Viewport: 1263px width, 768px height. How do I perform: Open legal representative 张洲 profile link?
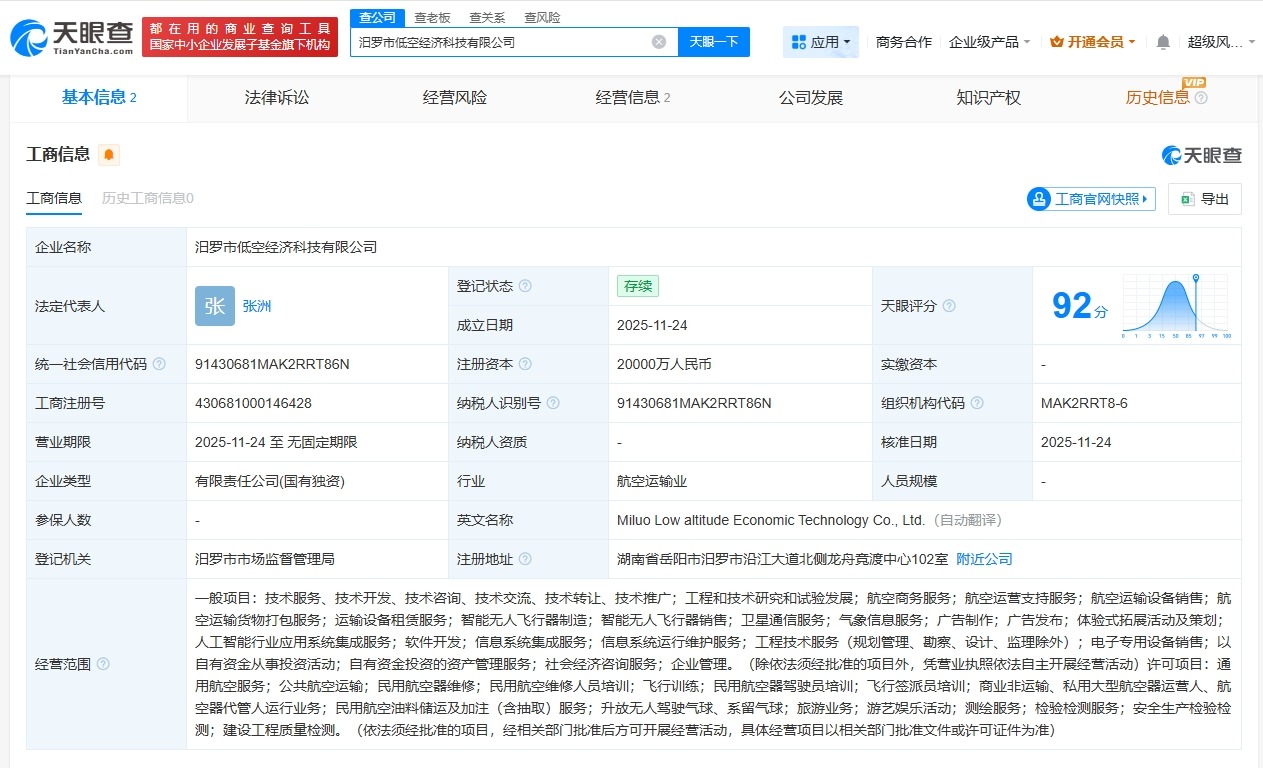pos(254,306)
